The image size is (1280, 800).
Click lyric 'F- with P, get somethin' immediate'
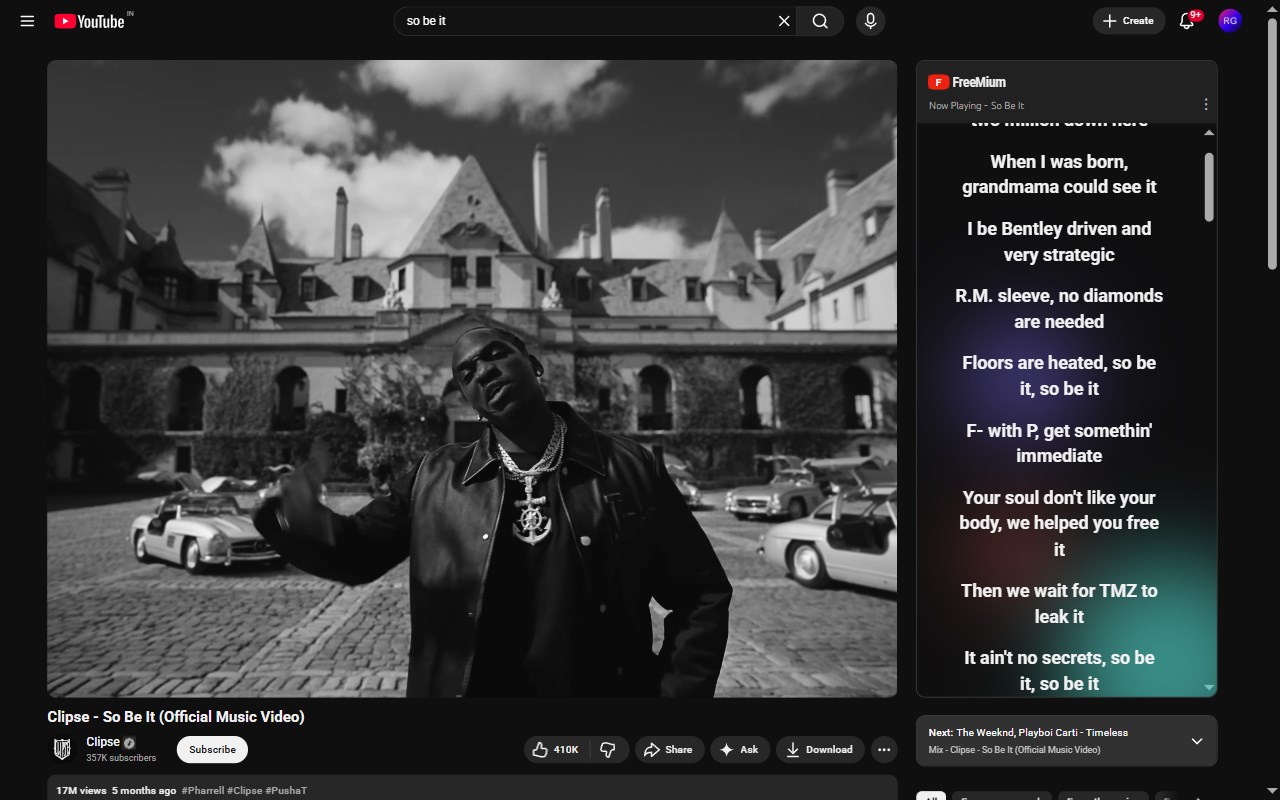[1059, 442]
